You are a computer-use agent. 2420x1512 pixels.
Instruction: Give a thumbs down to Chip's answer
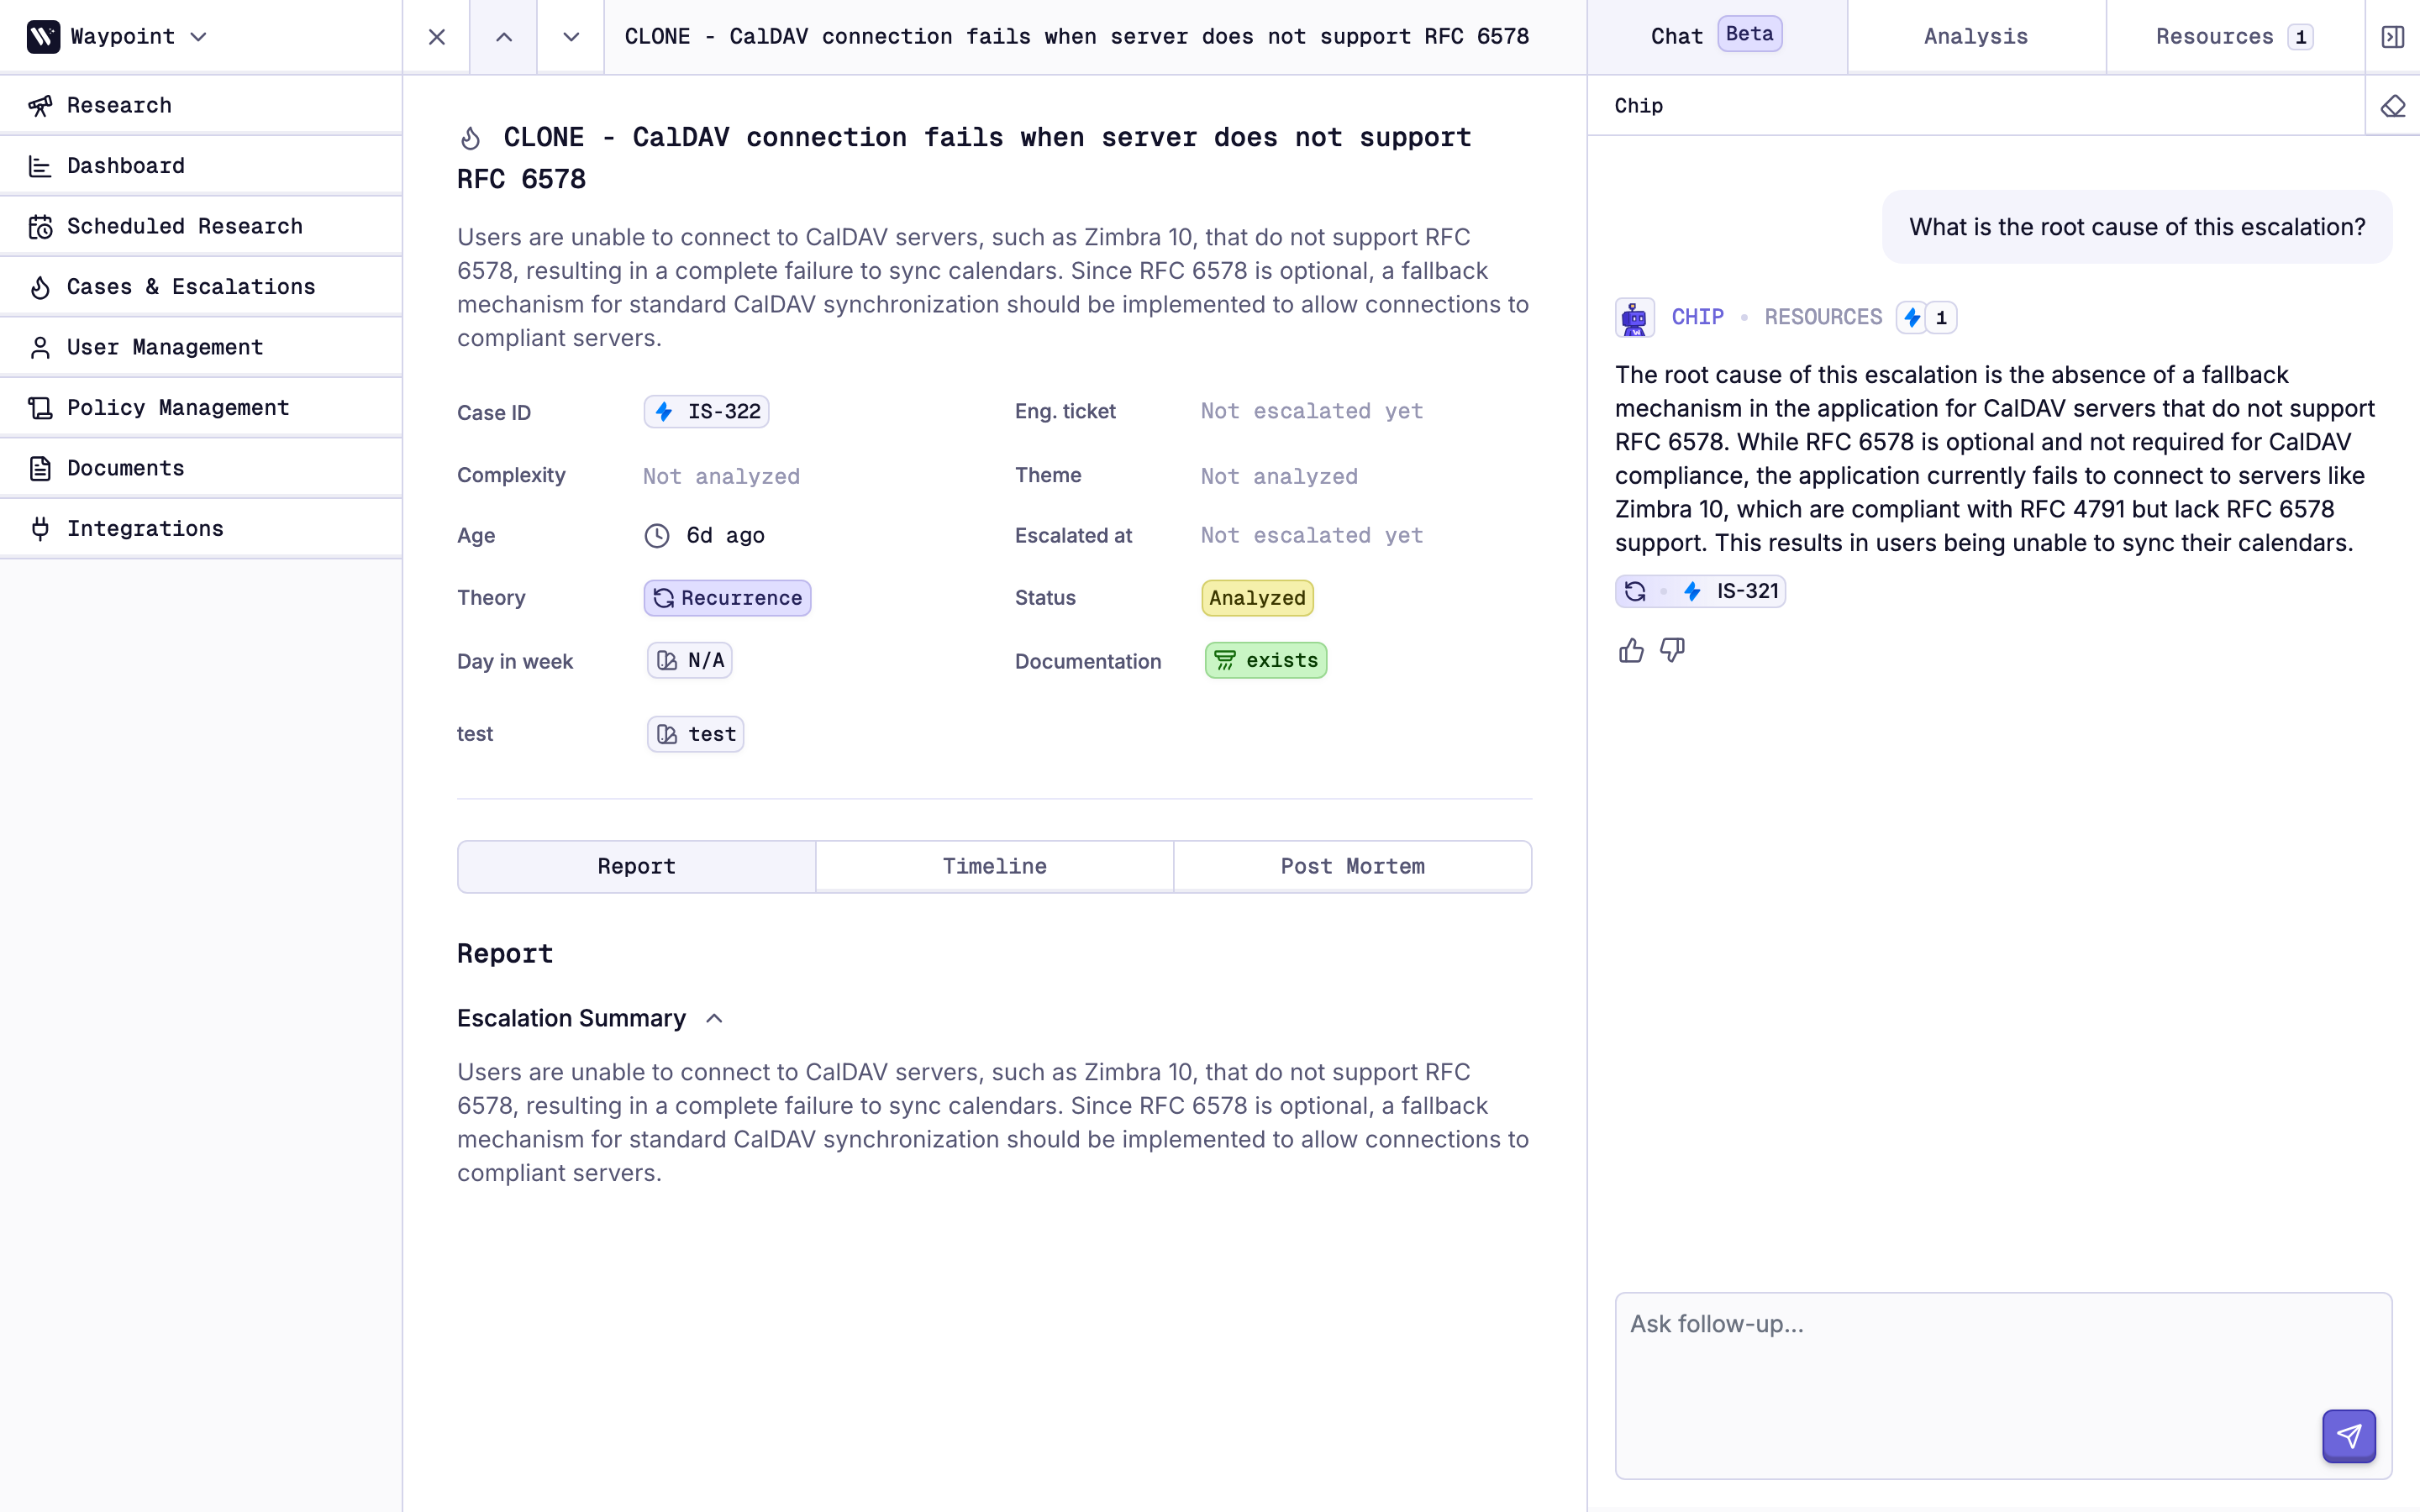point(1673,651)
